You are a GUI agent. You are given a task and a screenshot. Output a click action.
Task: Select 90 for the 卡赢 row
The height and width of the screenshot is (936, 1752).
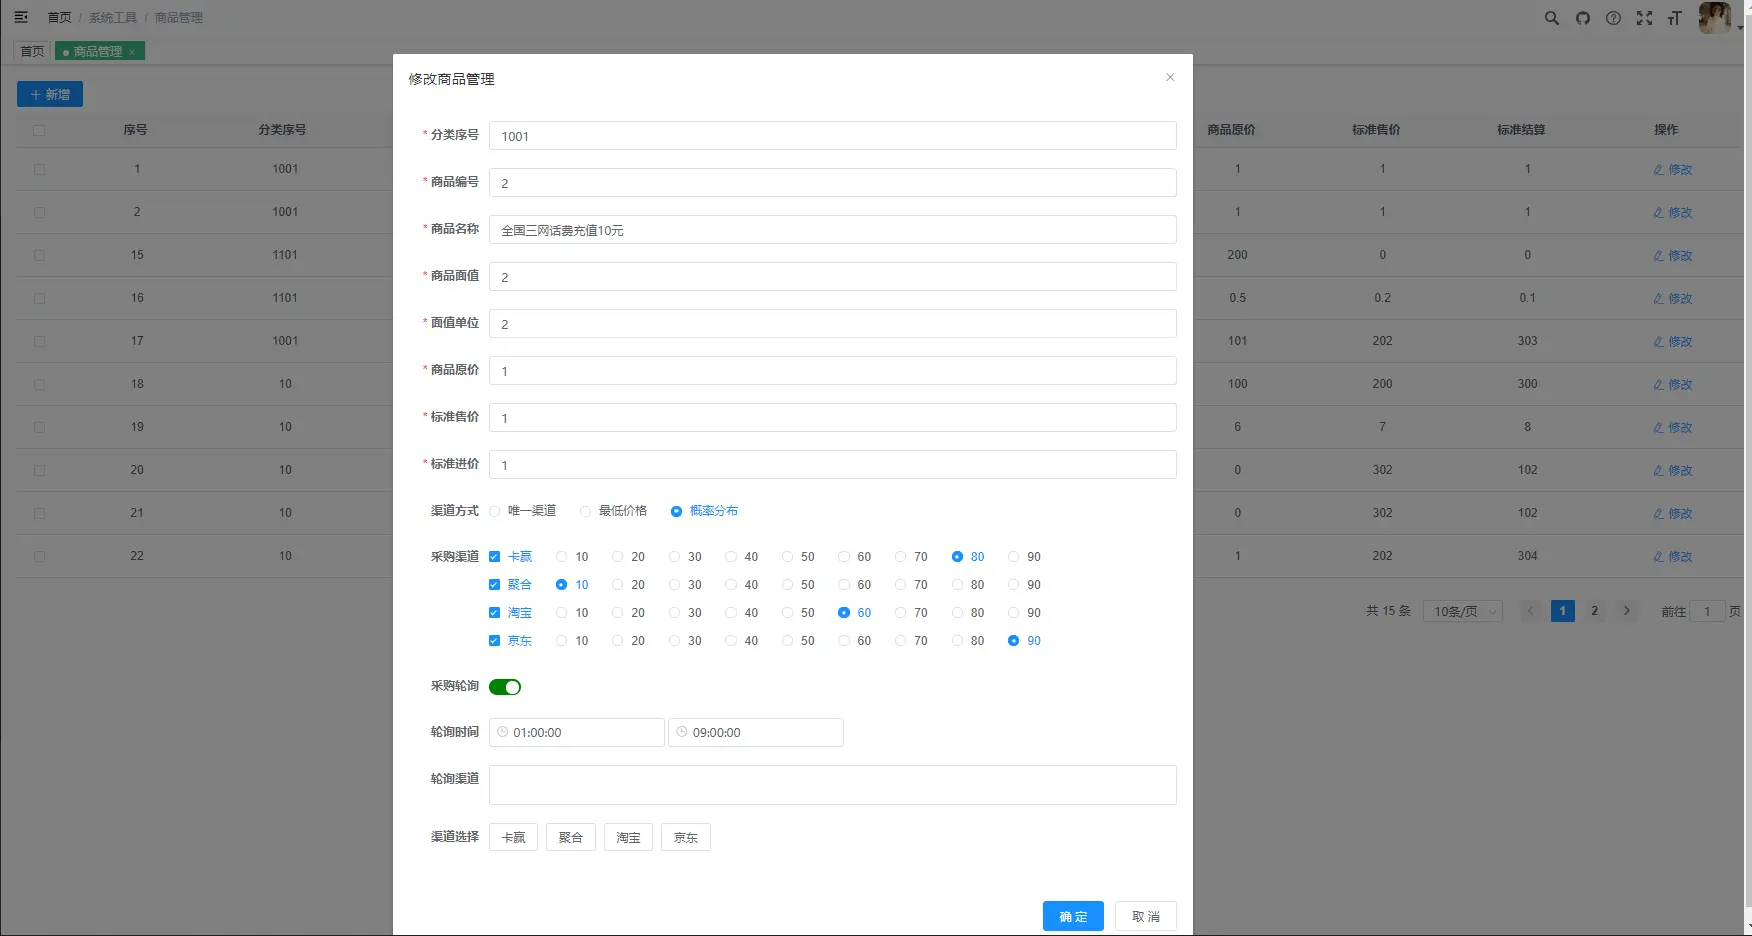1024,557
